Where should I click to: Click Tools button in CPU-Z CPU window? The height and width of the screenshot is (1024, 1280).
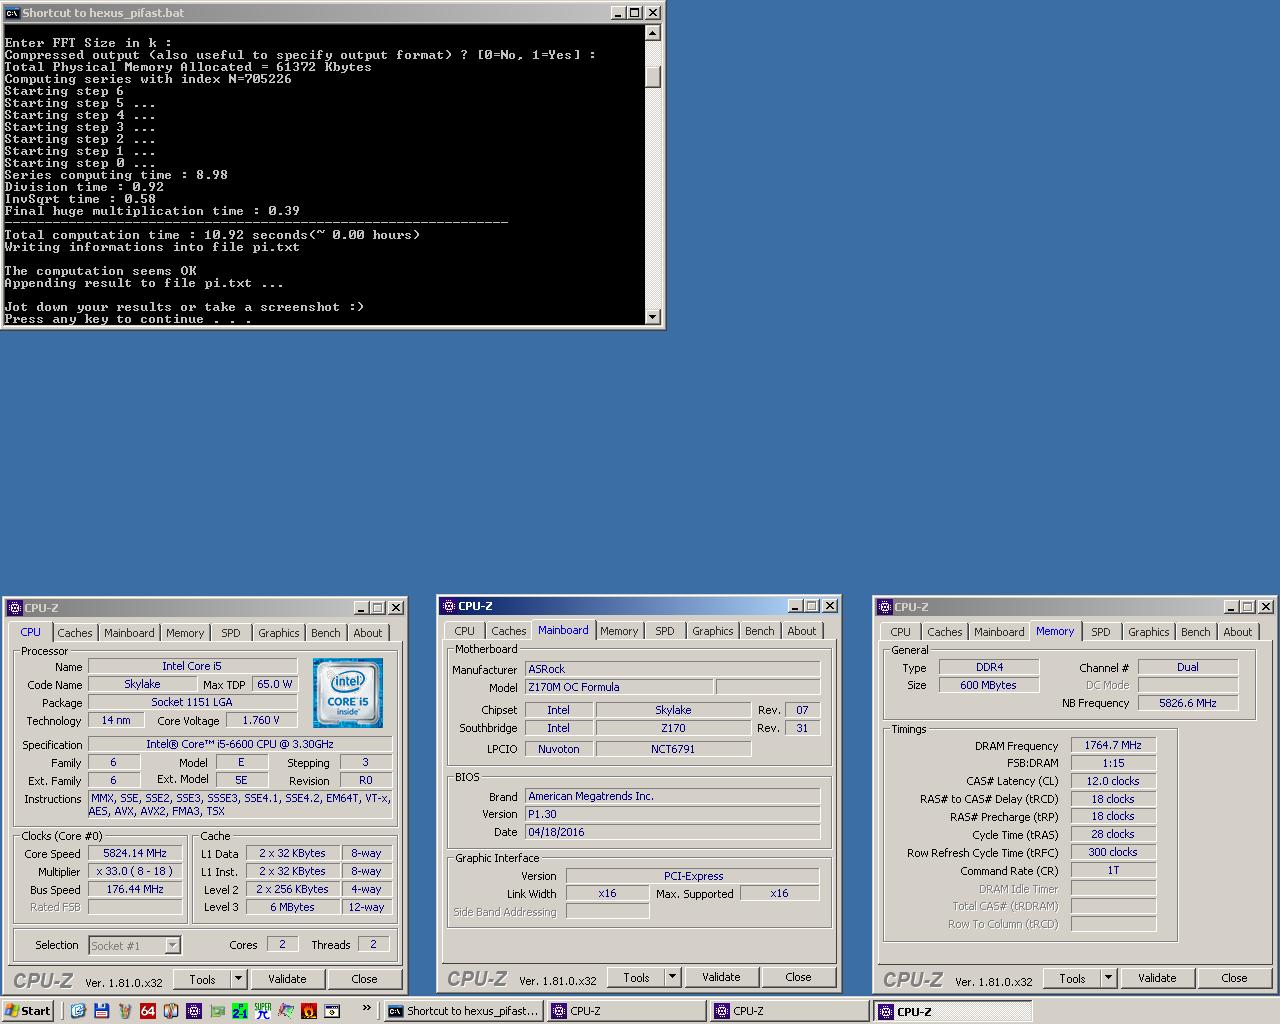coord(203,979)
